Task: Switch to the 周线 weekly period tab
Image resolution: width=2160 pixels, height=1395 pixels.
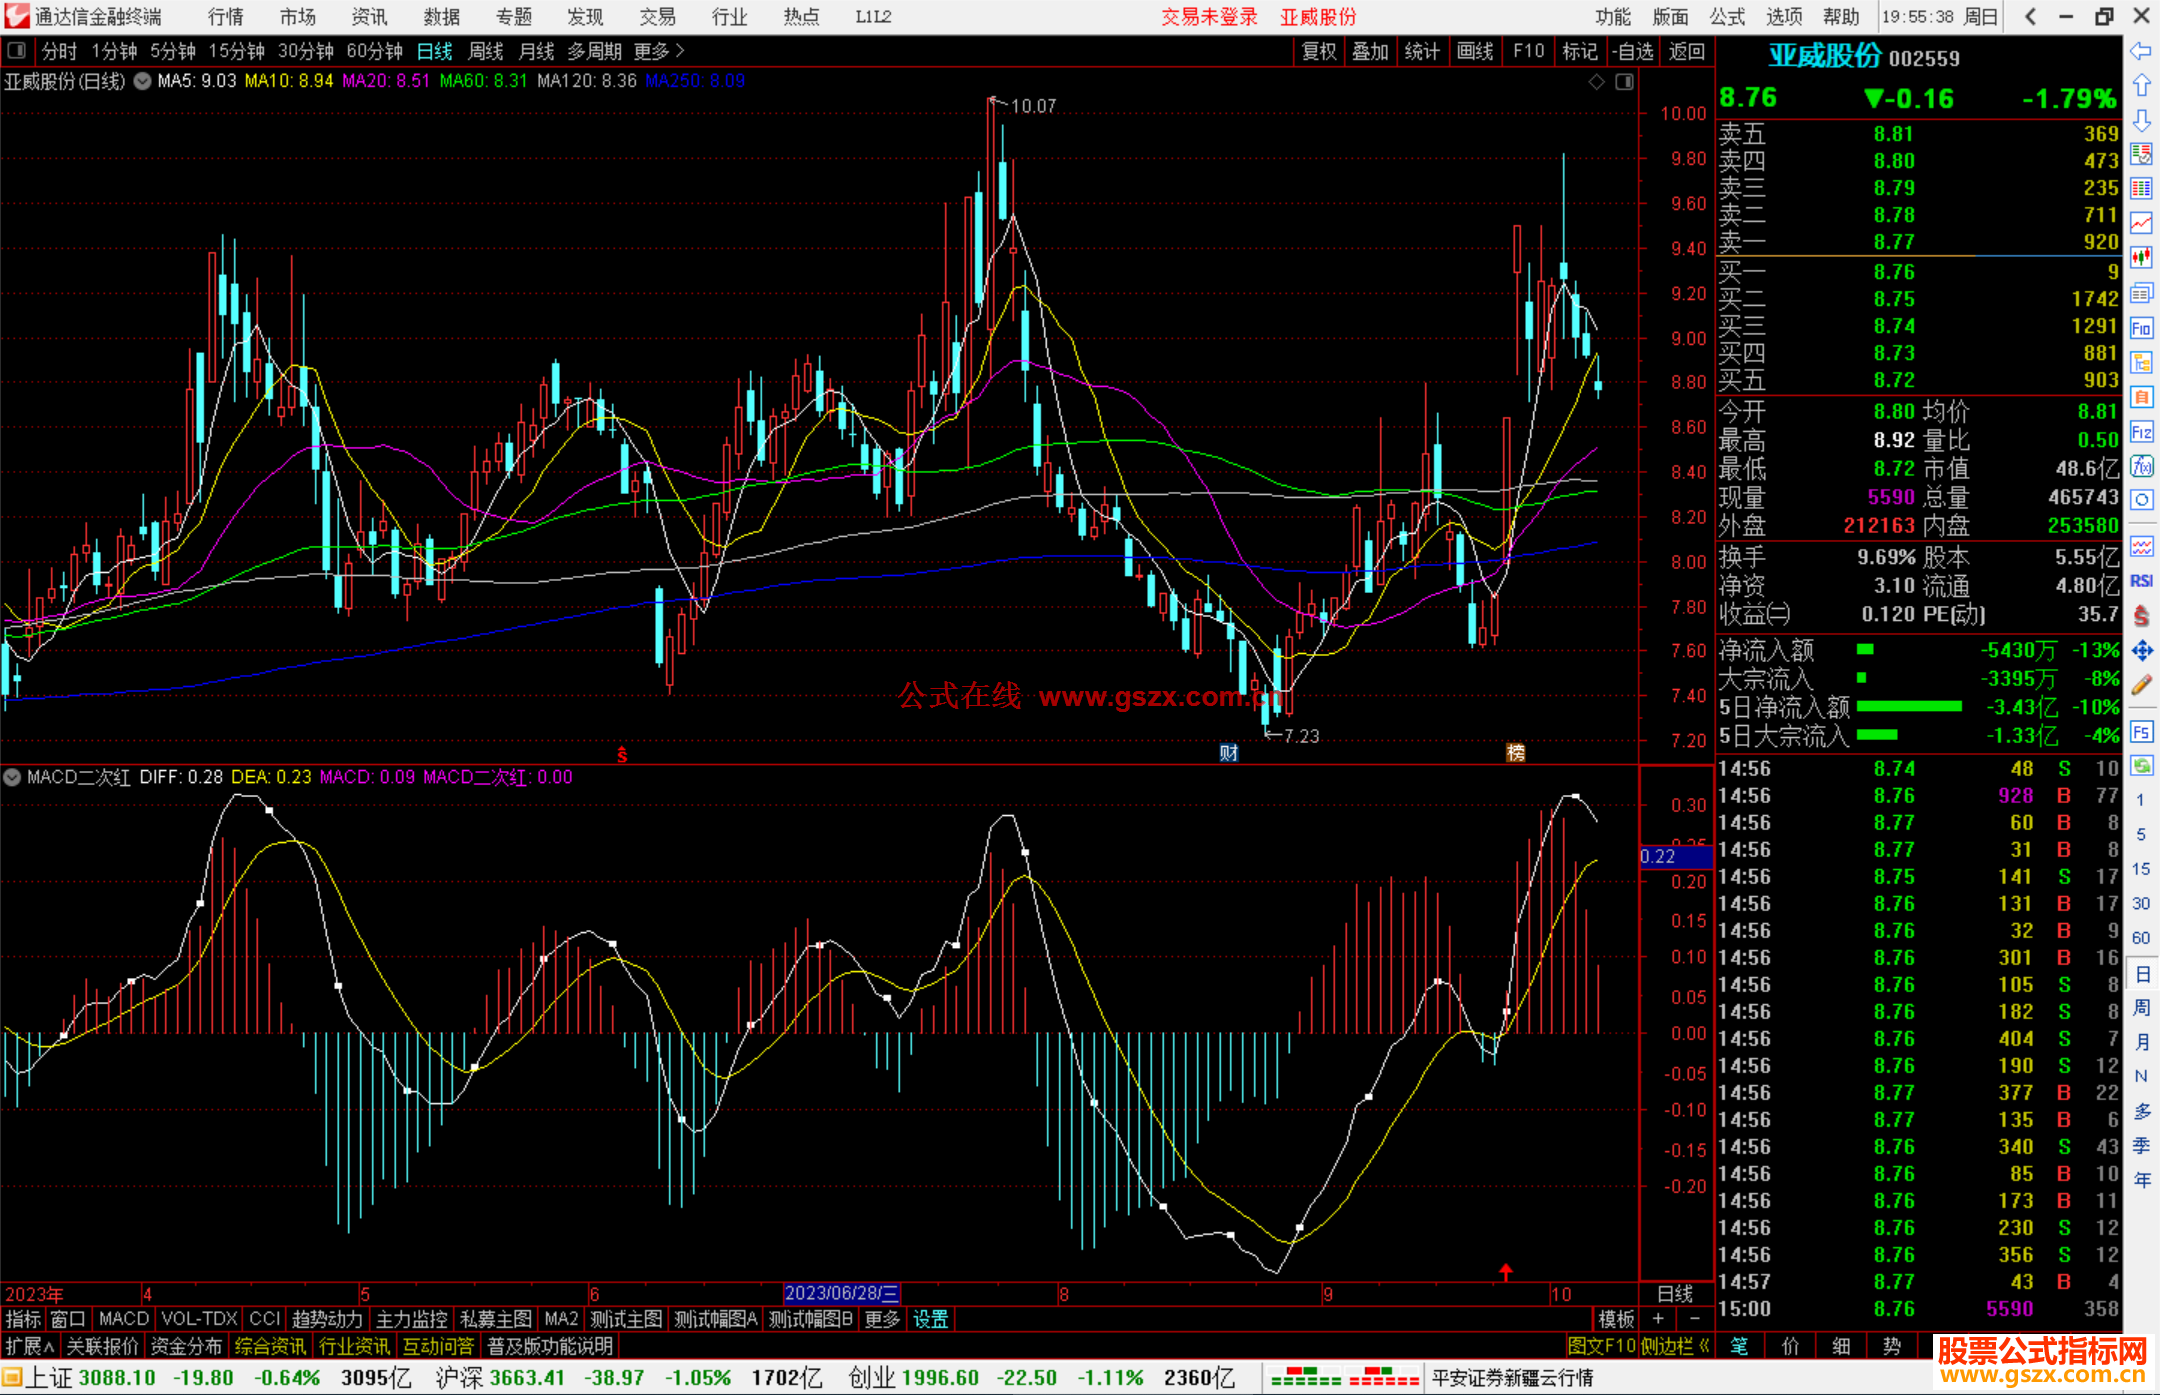Action: point(486,51)
